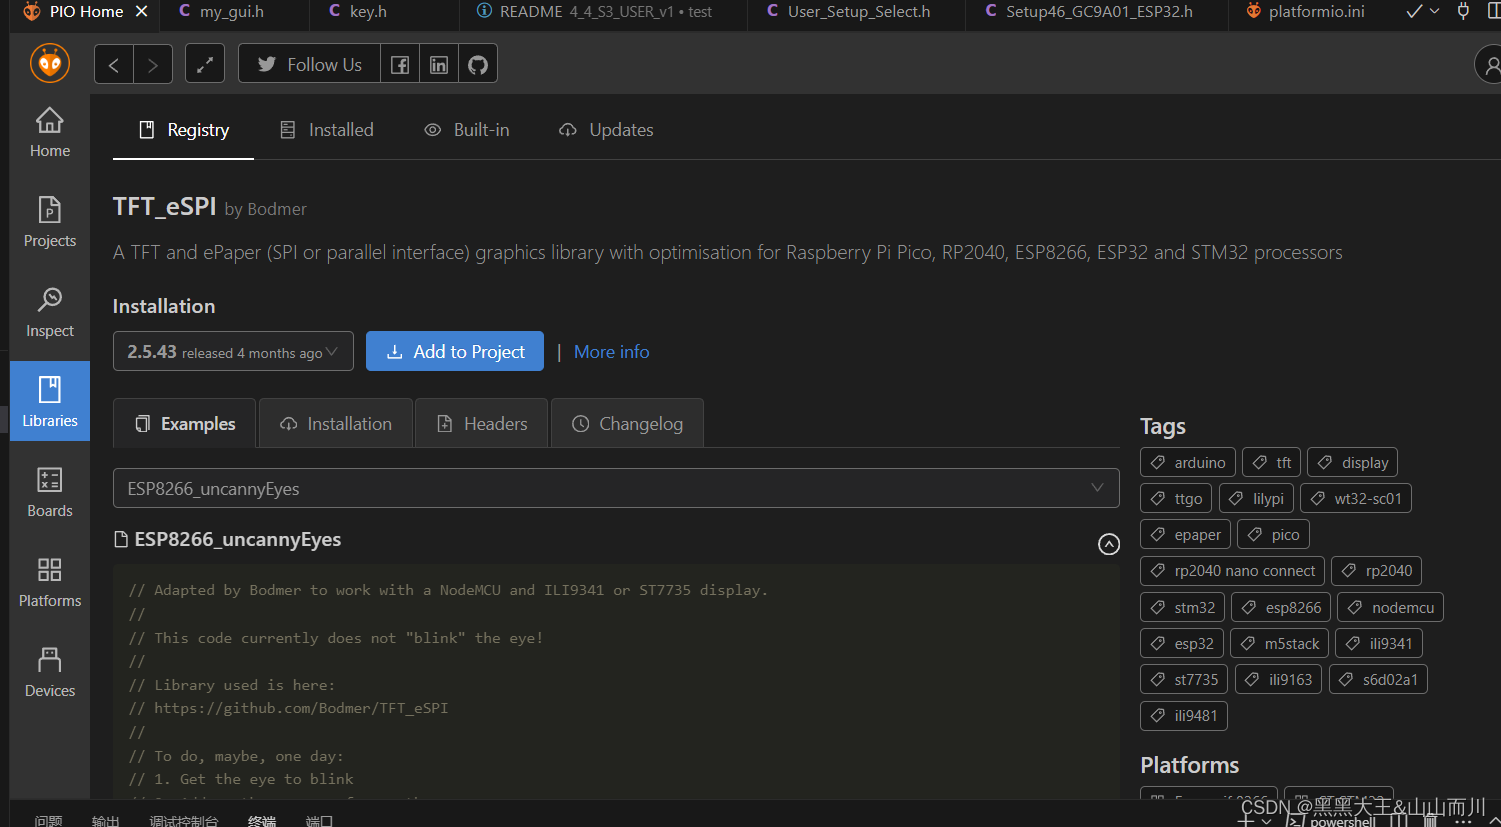This screenshot has height=827, width=1501.
Task: Open the Home section in PlatformIO sidebar
Action: pyautogui.click(x=49, y=131)
